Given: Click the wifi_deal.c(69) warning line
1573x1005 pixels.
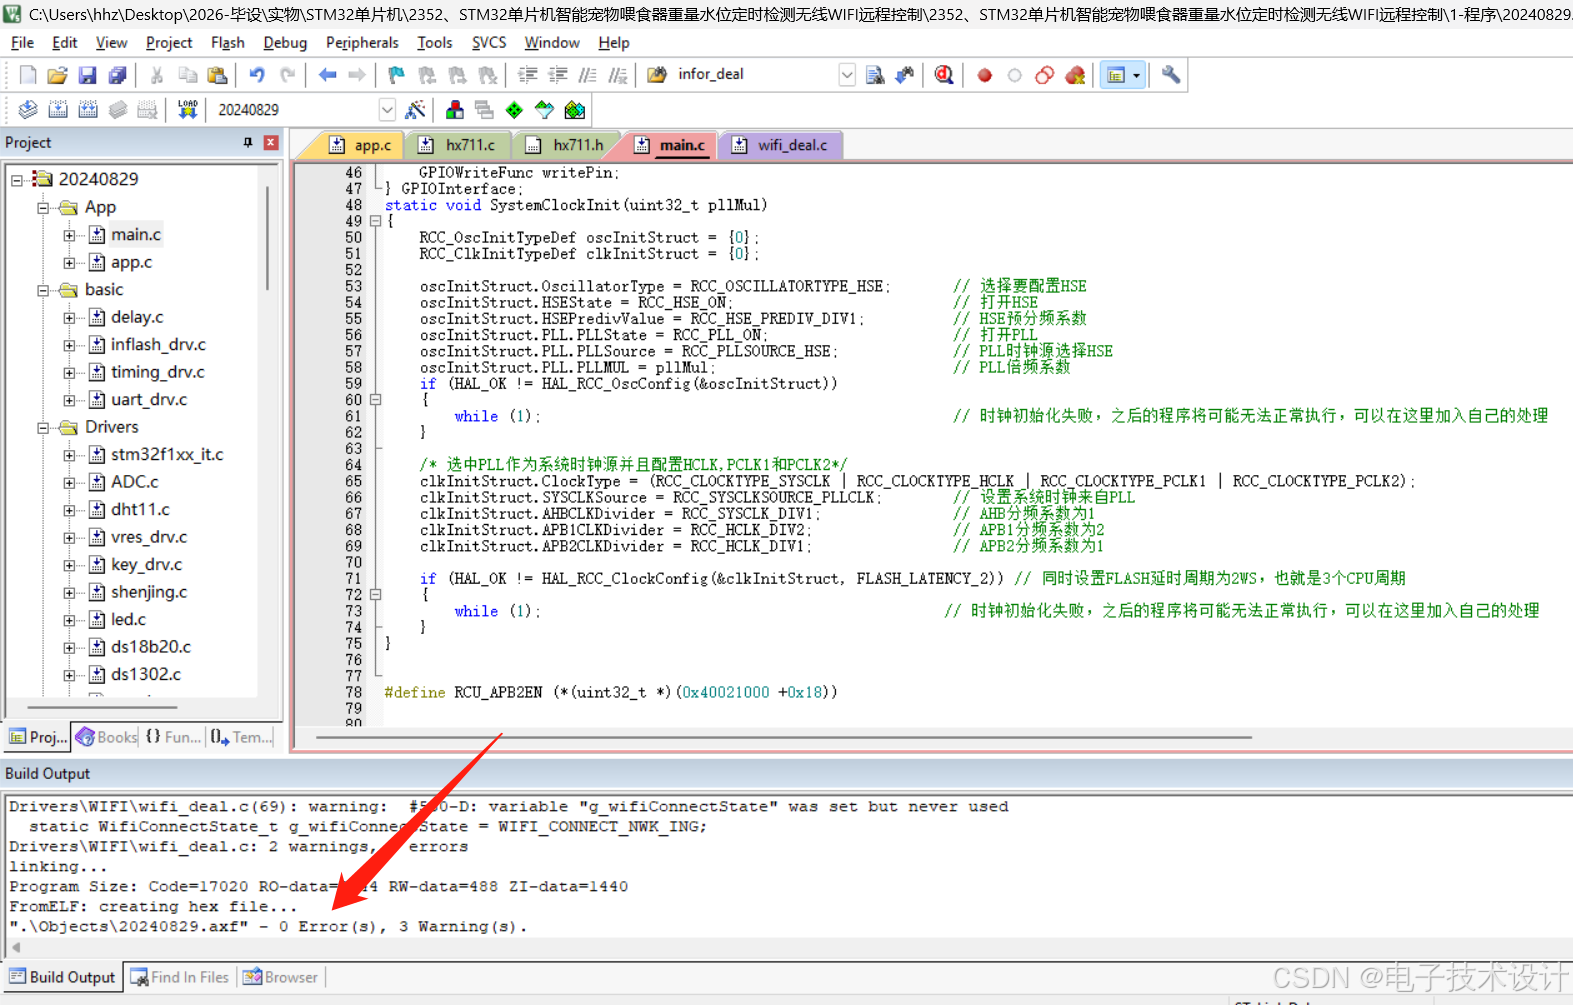Looking at the screenshot, I should [508, 807].
